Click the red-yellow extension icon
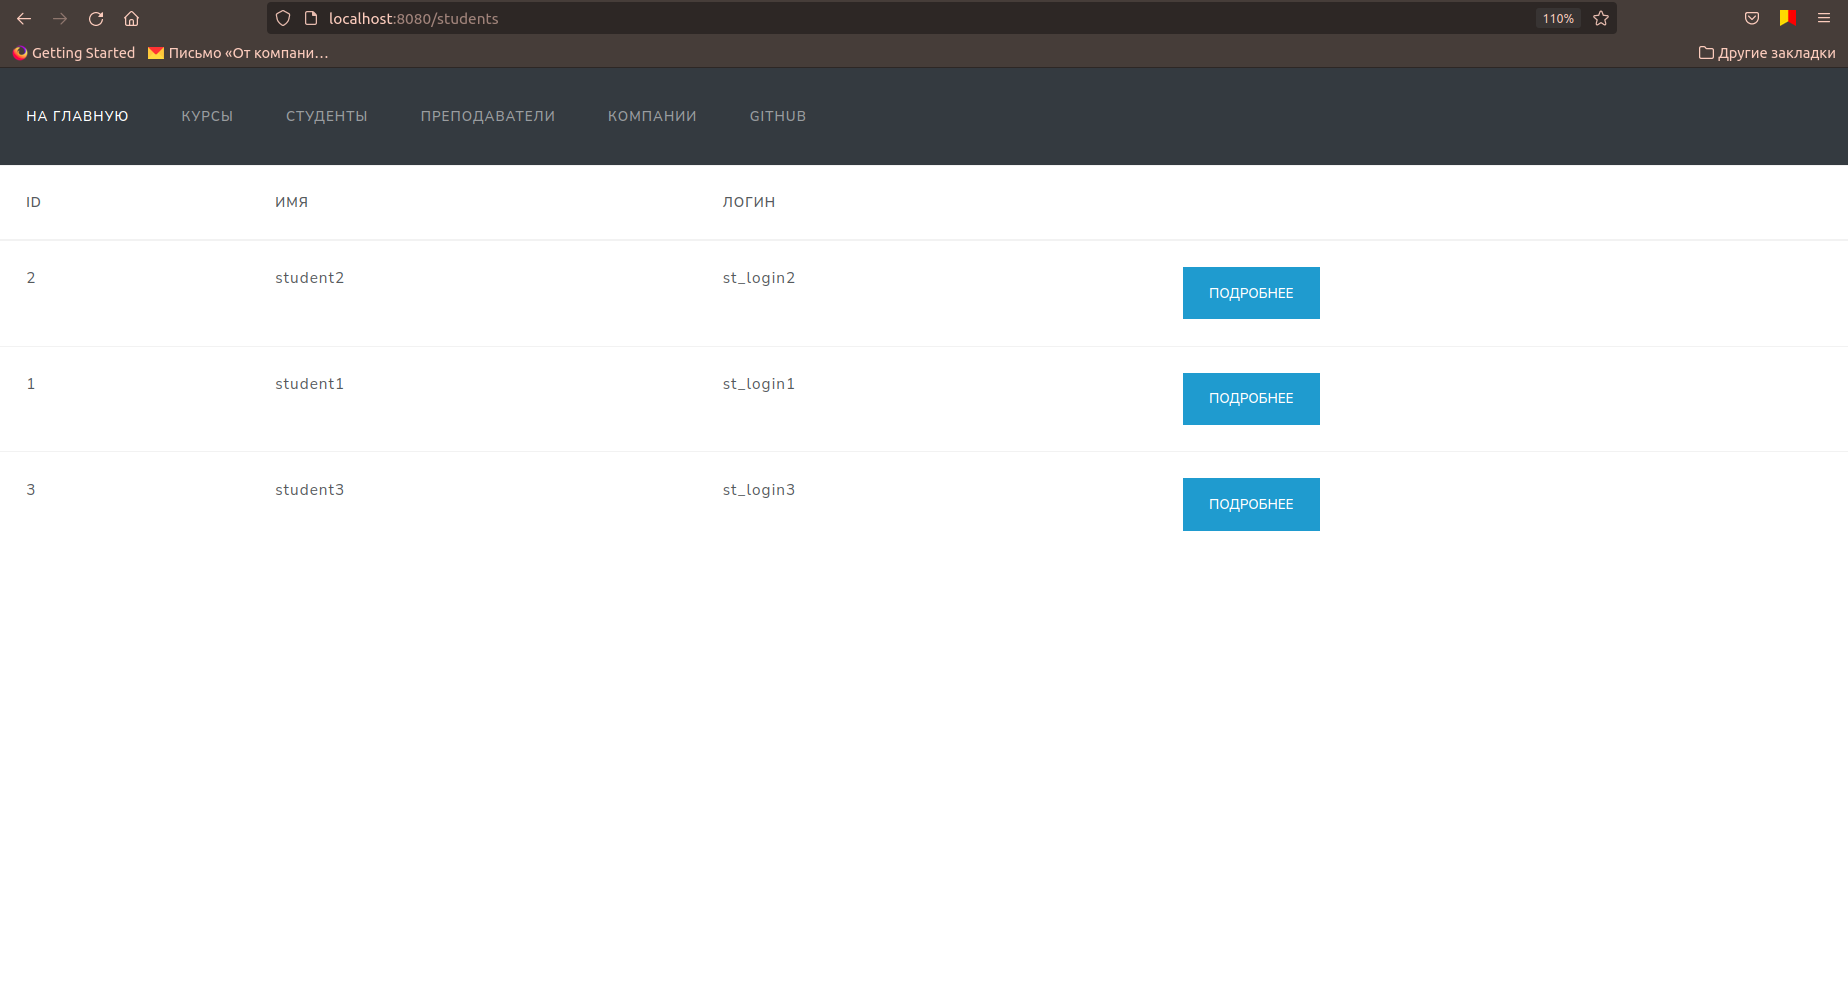This screenshot has width=1848, height=1004. coord(1788,18)
